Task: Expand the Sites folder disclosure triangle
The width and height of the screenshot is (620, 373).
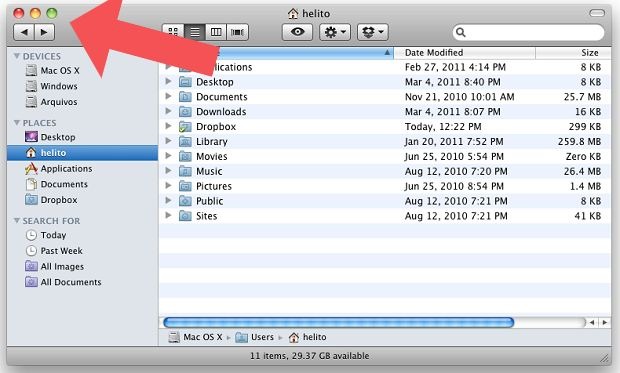Action: click(x=168, y=216)
